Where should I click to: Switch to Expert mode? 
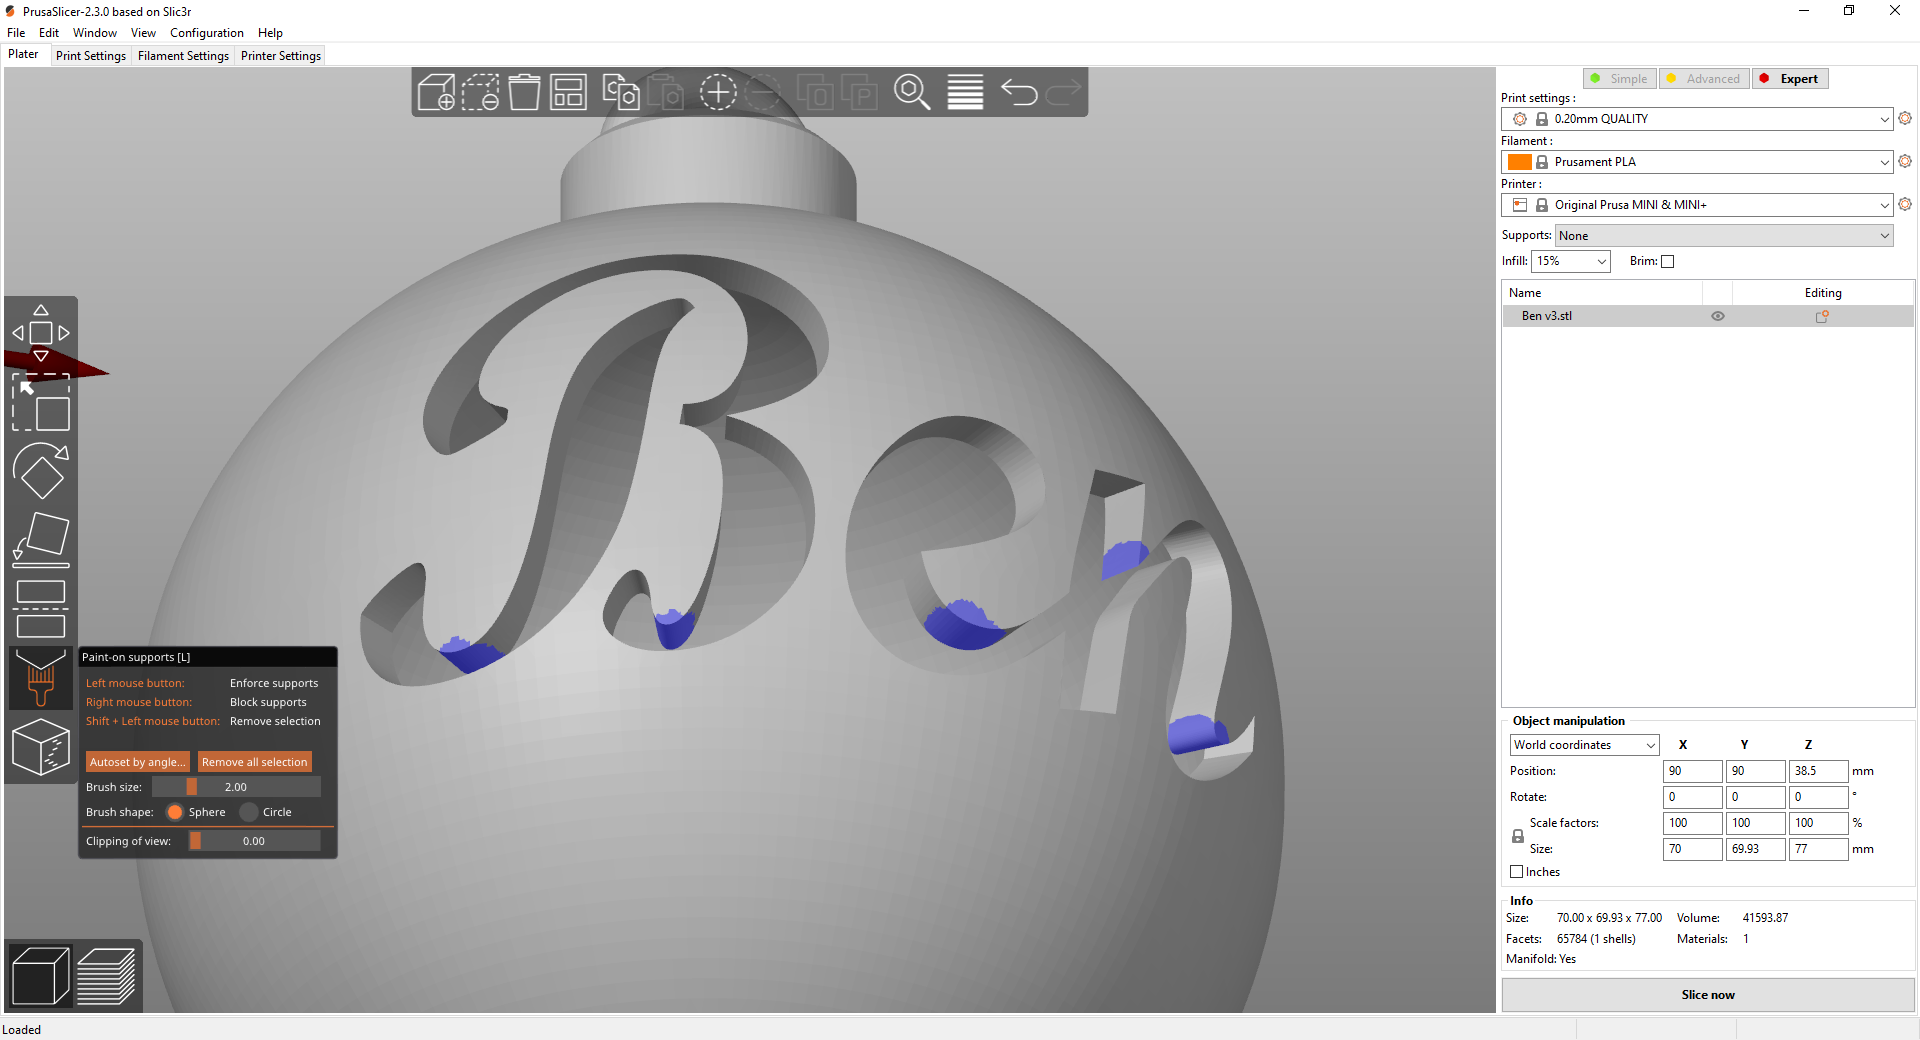pos(1790,79)
